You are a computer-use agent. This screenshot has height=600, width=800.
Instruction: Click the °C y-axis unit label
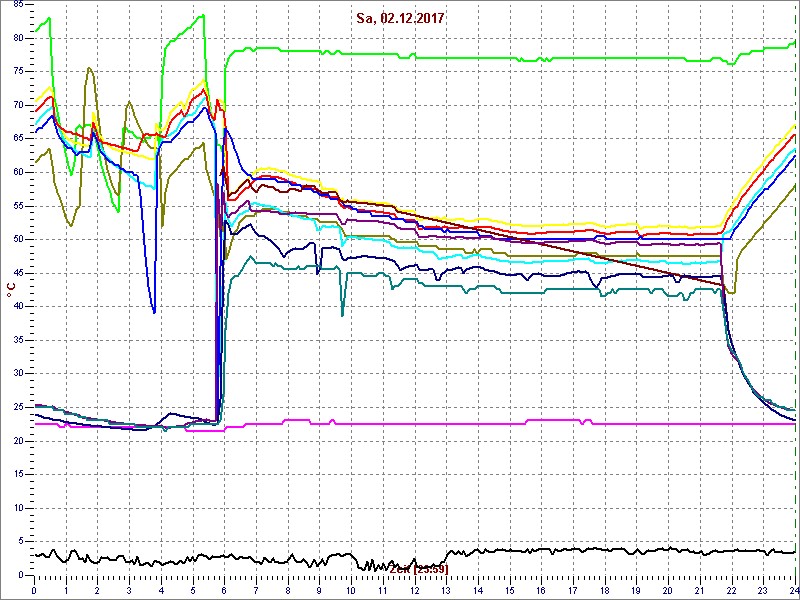coord(11,289)
